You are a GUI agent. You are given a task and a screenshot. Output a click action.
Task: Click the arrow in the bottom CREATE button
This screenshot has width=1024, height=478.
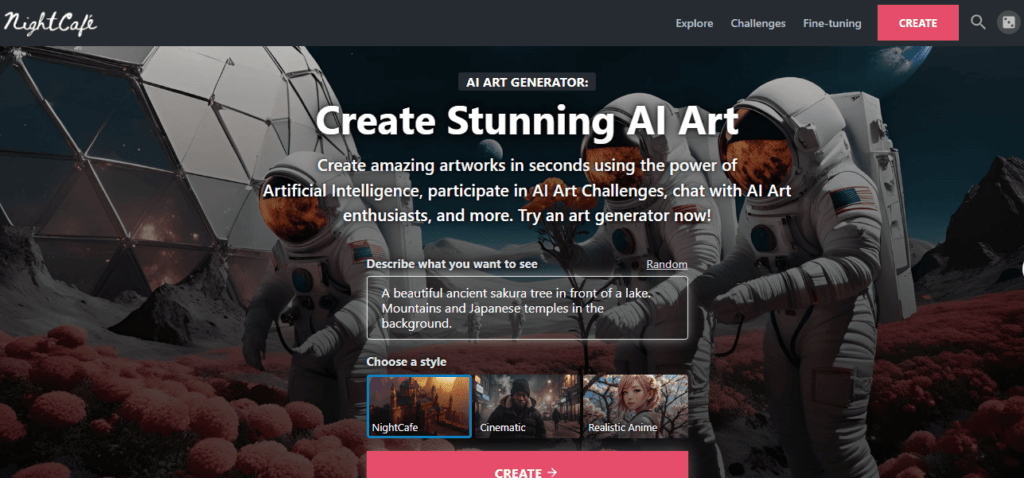(x=552, y=472)
